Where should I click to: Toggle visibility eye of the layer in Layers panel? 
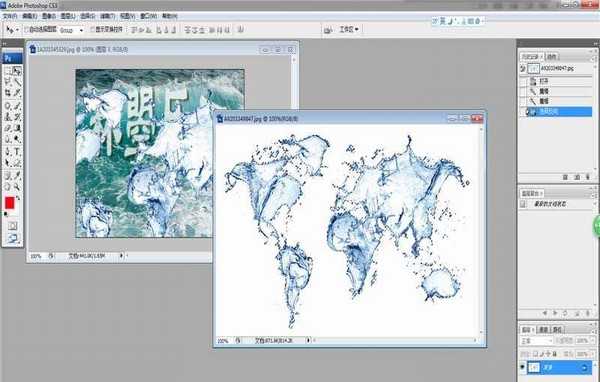[522, 367]
